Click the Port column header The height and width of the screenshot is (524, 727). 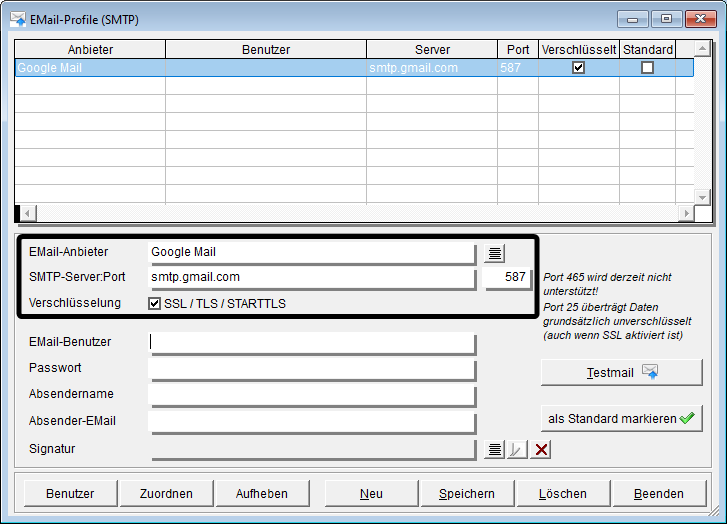click(x=518, y=50)
